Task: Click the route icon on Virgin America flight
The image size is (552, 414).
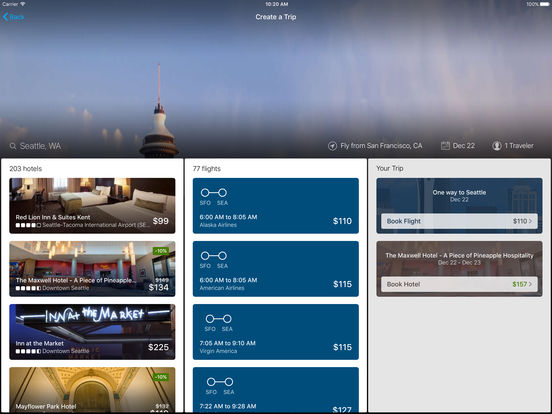Action: 219,319
